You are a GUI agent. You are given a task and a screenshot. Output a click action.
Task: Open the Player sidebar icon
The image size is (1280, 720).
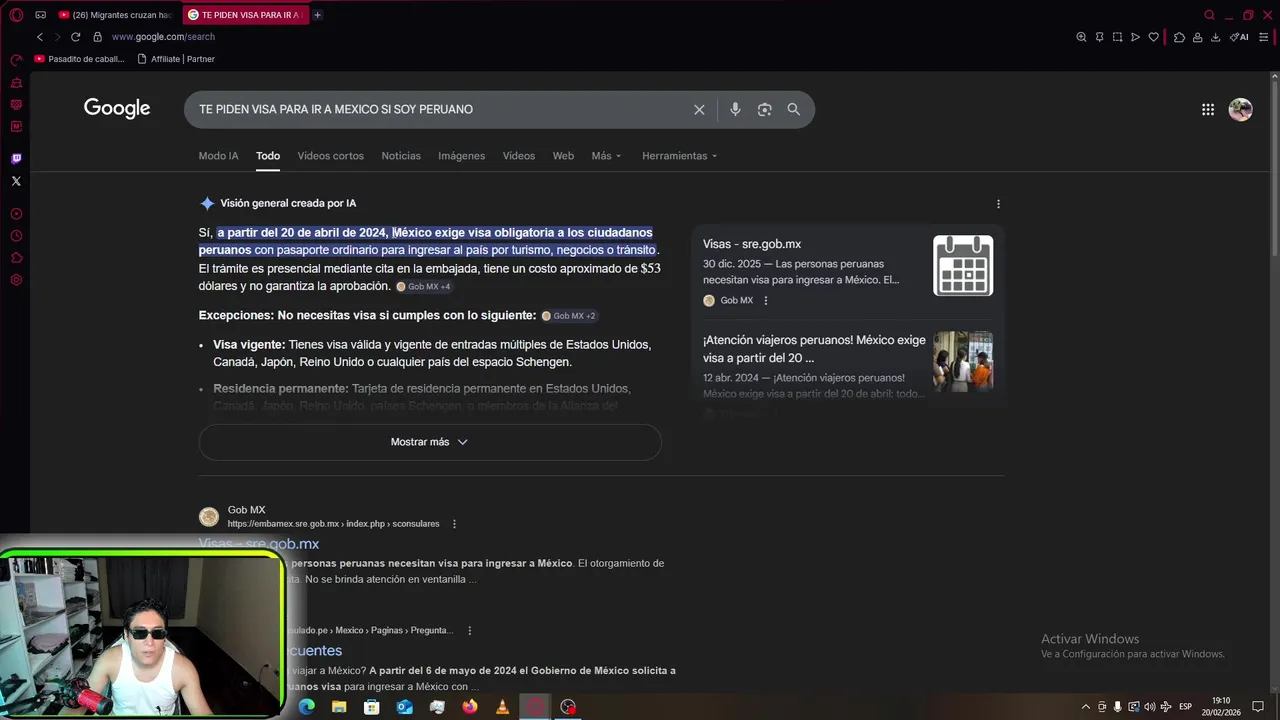pyautogui.click(x=16, y=214)
